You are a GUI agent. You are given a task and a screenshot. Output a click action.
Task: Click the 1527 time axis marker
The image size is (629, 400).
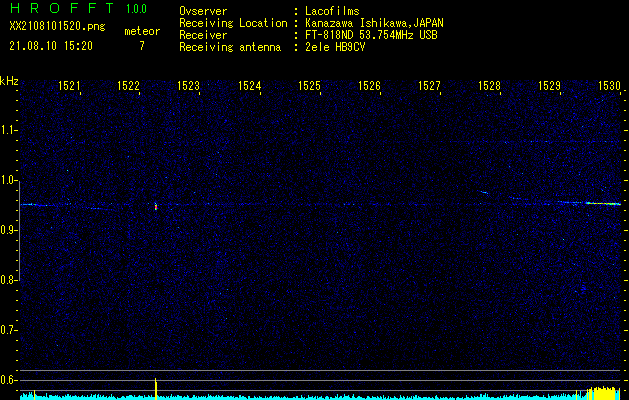point(429,86)
